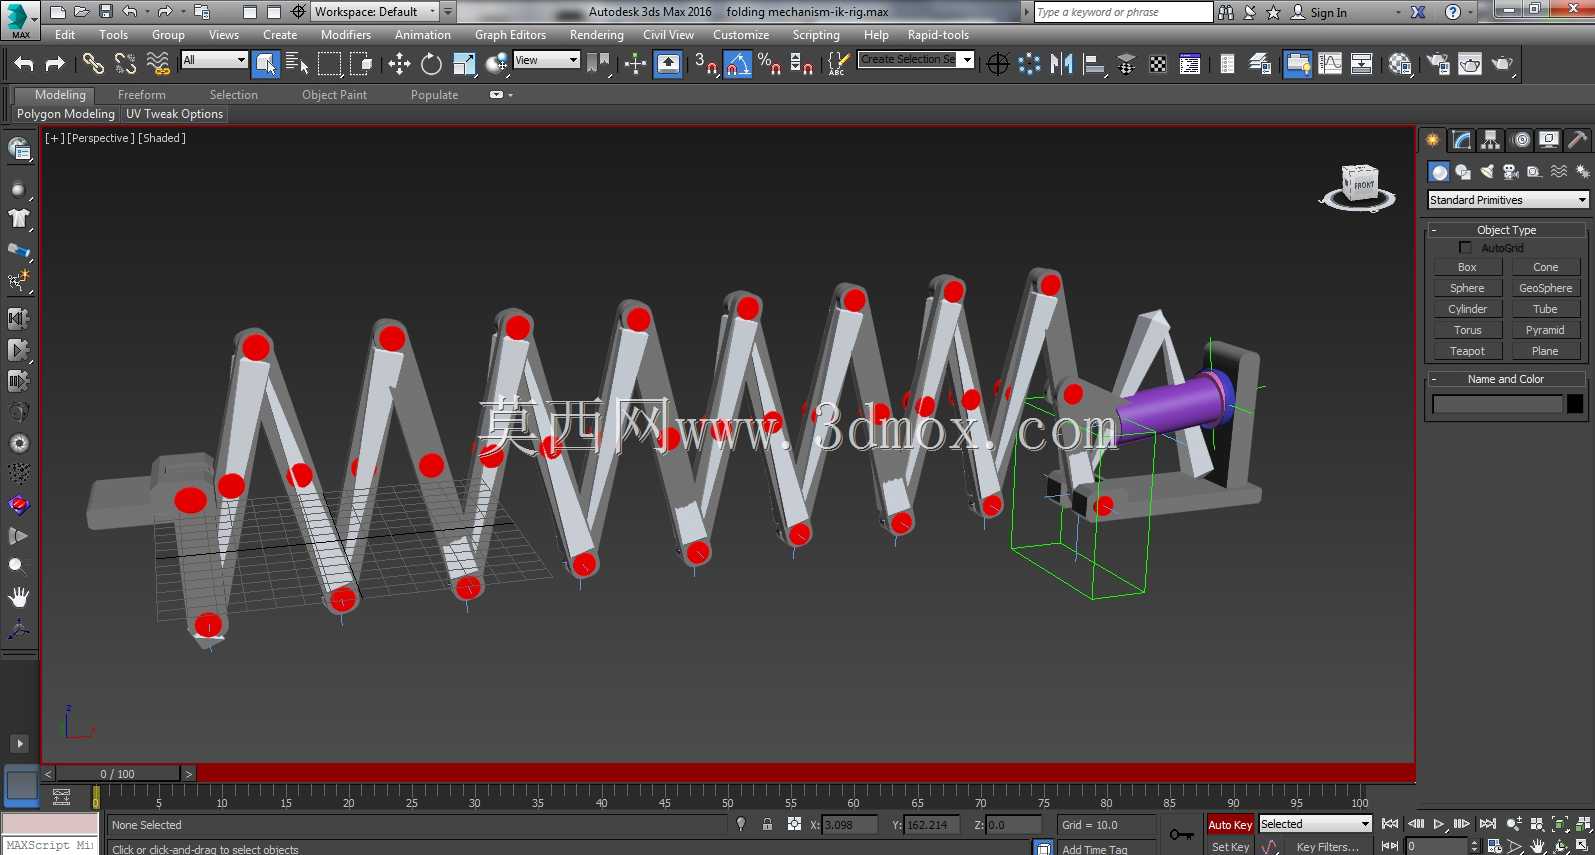Open the selection filter All dropdown
The height and width of the screenshot is (855, 1595).
click(214, 60)
